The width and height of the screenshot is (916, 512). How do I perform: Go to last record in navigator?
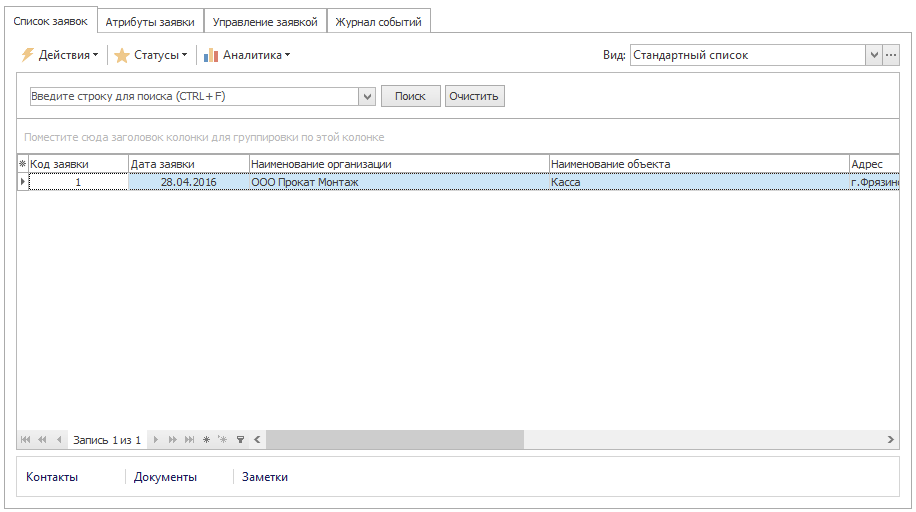pos(189,440)
